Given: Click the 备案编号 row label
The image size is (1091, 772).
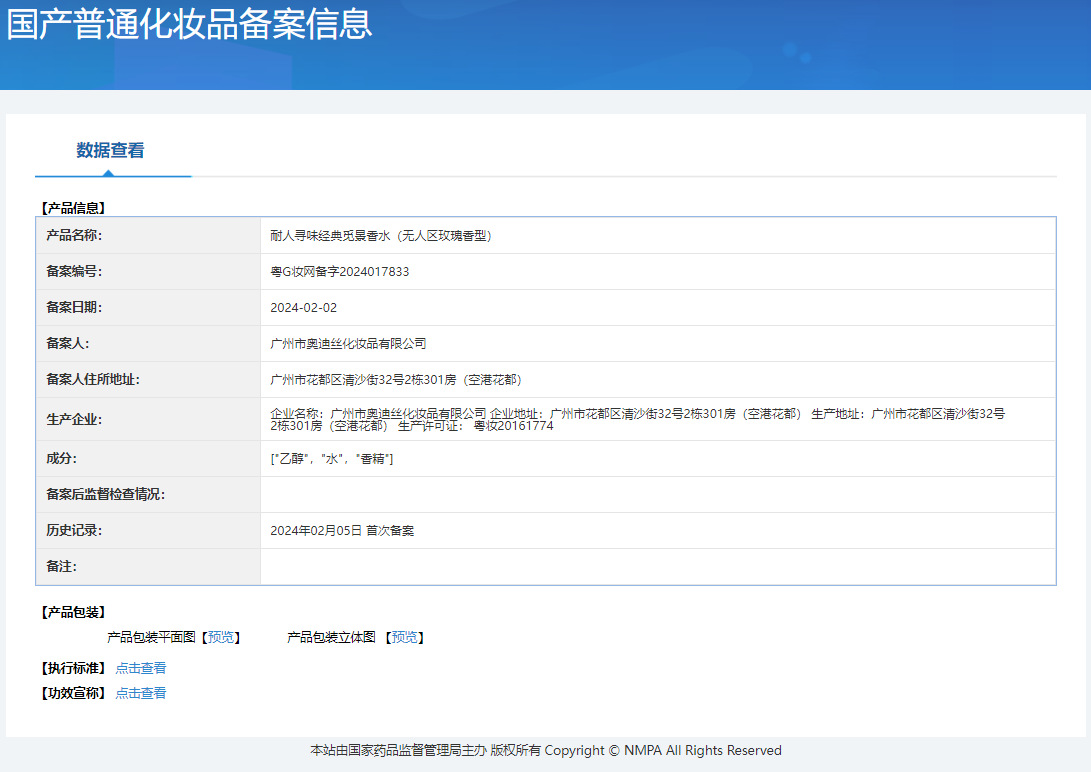Looking at the screenshot, I should 74,272.
